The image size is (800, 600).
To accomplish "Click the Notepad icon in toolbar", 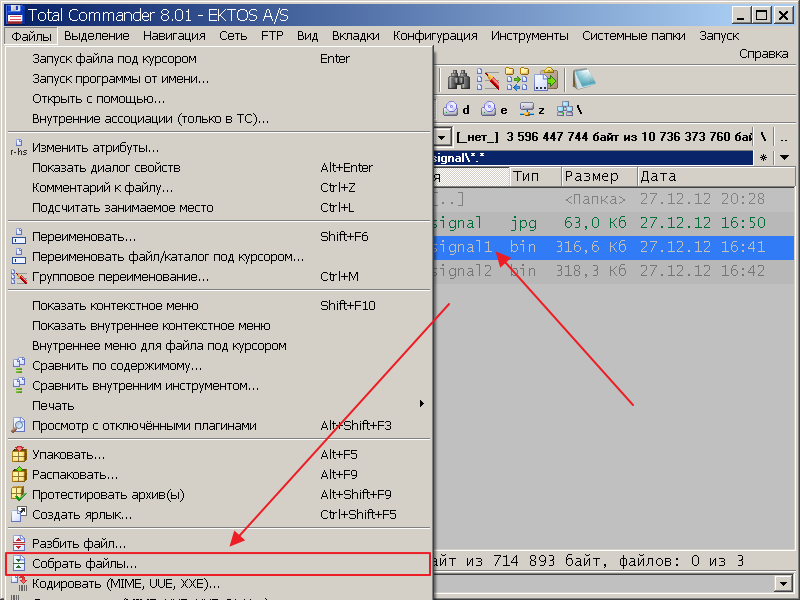I will (x=584, y=80).
